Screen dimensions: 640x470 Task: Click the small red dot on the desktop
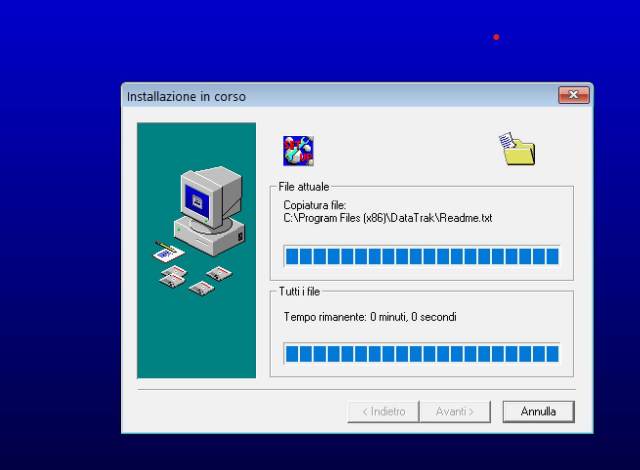tap(496, 37)
